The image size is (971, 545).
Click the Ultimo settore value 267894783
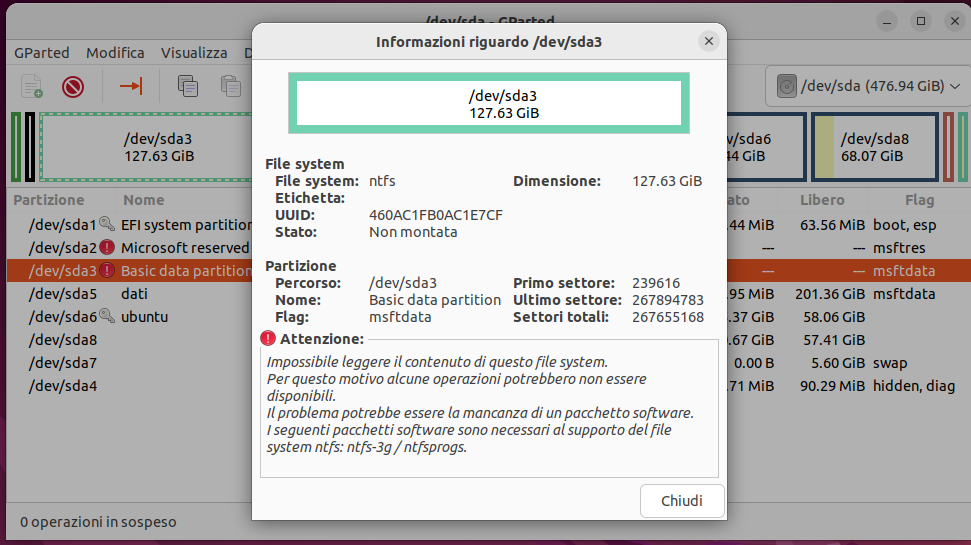coord(668,300)
